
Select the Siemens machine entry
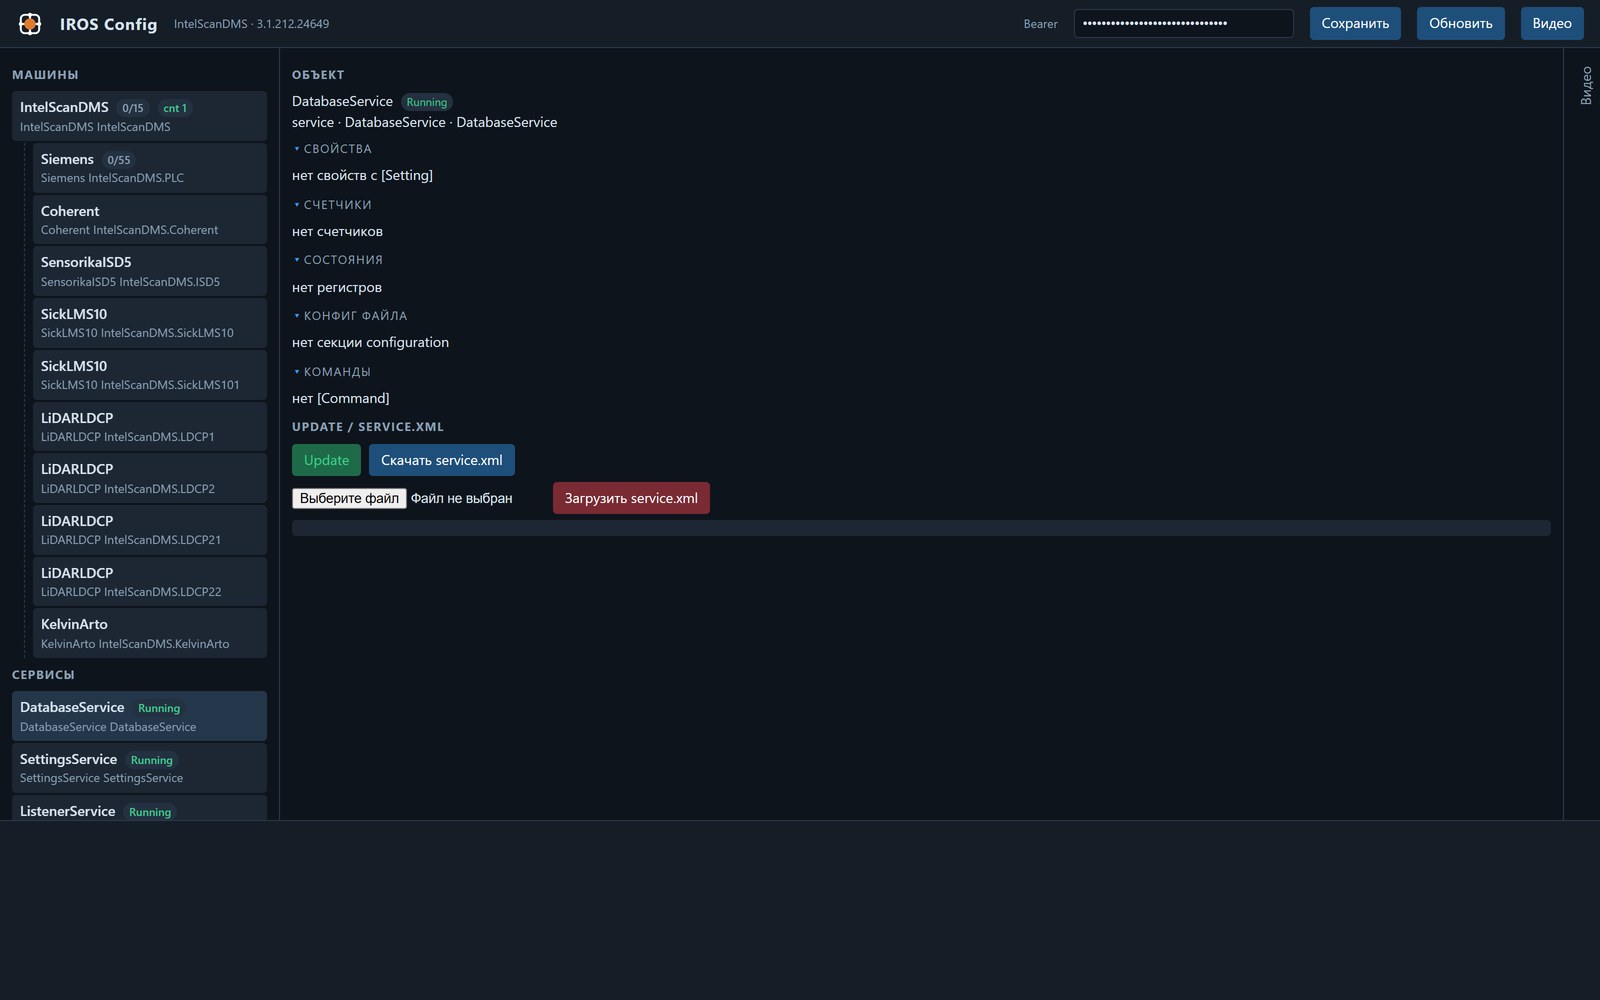click(x=150, y=168)
